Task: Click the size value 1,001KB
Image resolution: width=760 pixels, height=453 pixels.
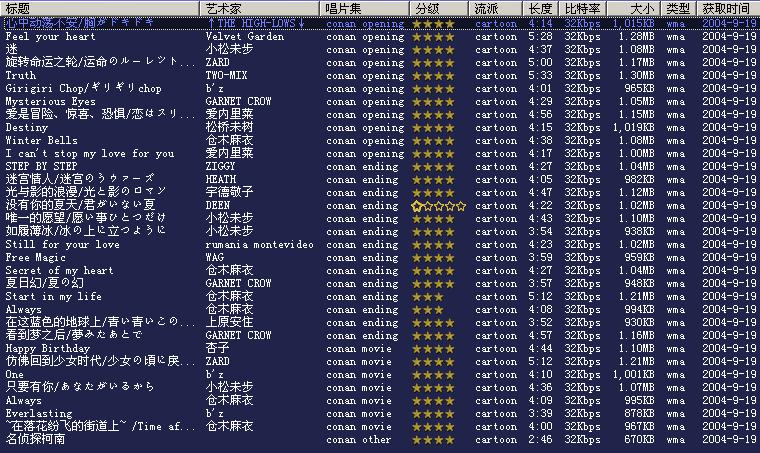Action: tap(633, 375)
